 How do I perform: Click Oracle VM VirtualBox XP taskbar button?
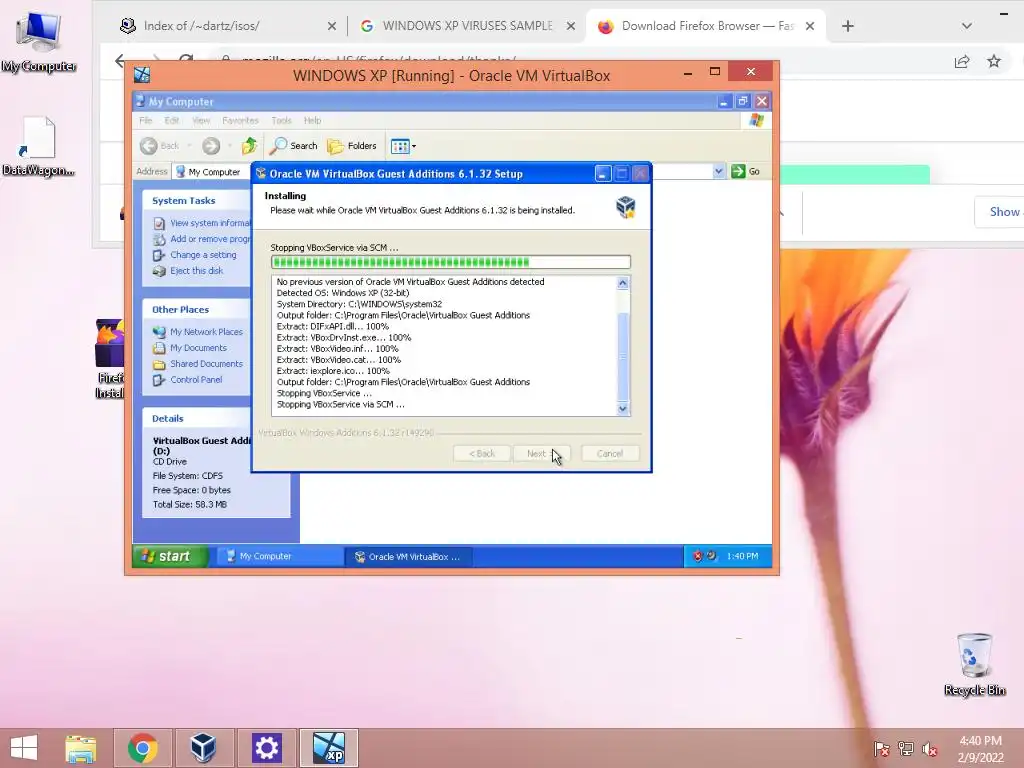click(x=409, y=556)
